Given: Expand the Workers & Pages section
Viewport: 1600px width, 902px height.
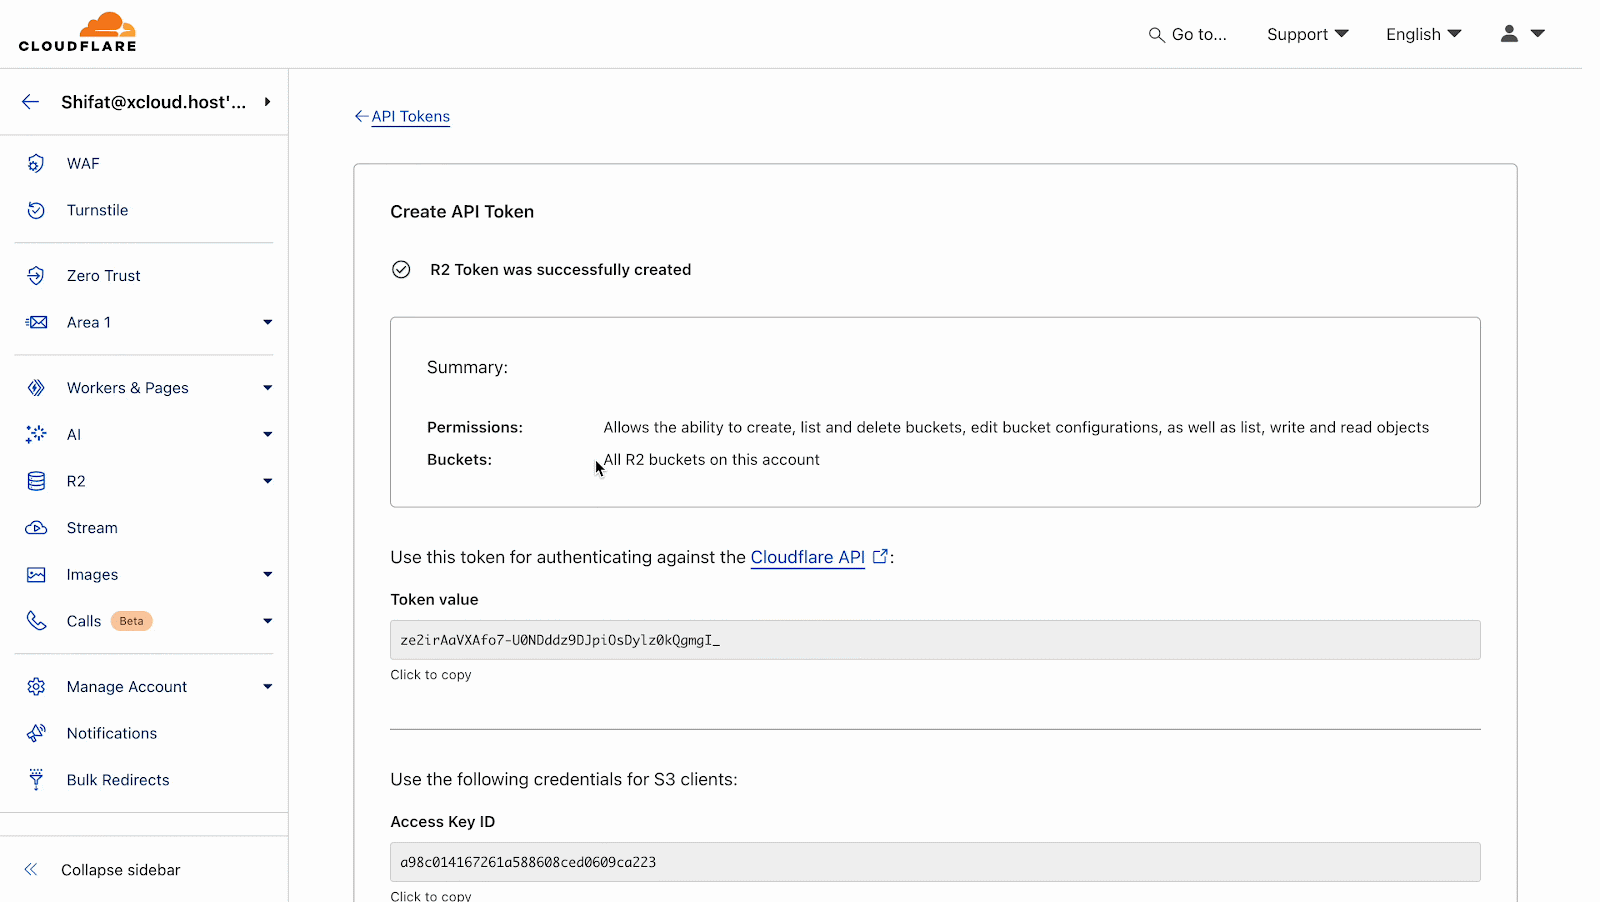Looking at the screenshot, I should pyautogui.click(x=267, y=388).
